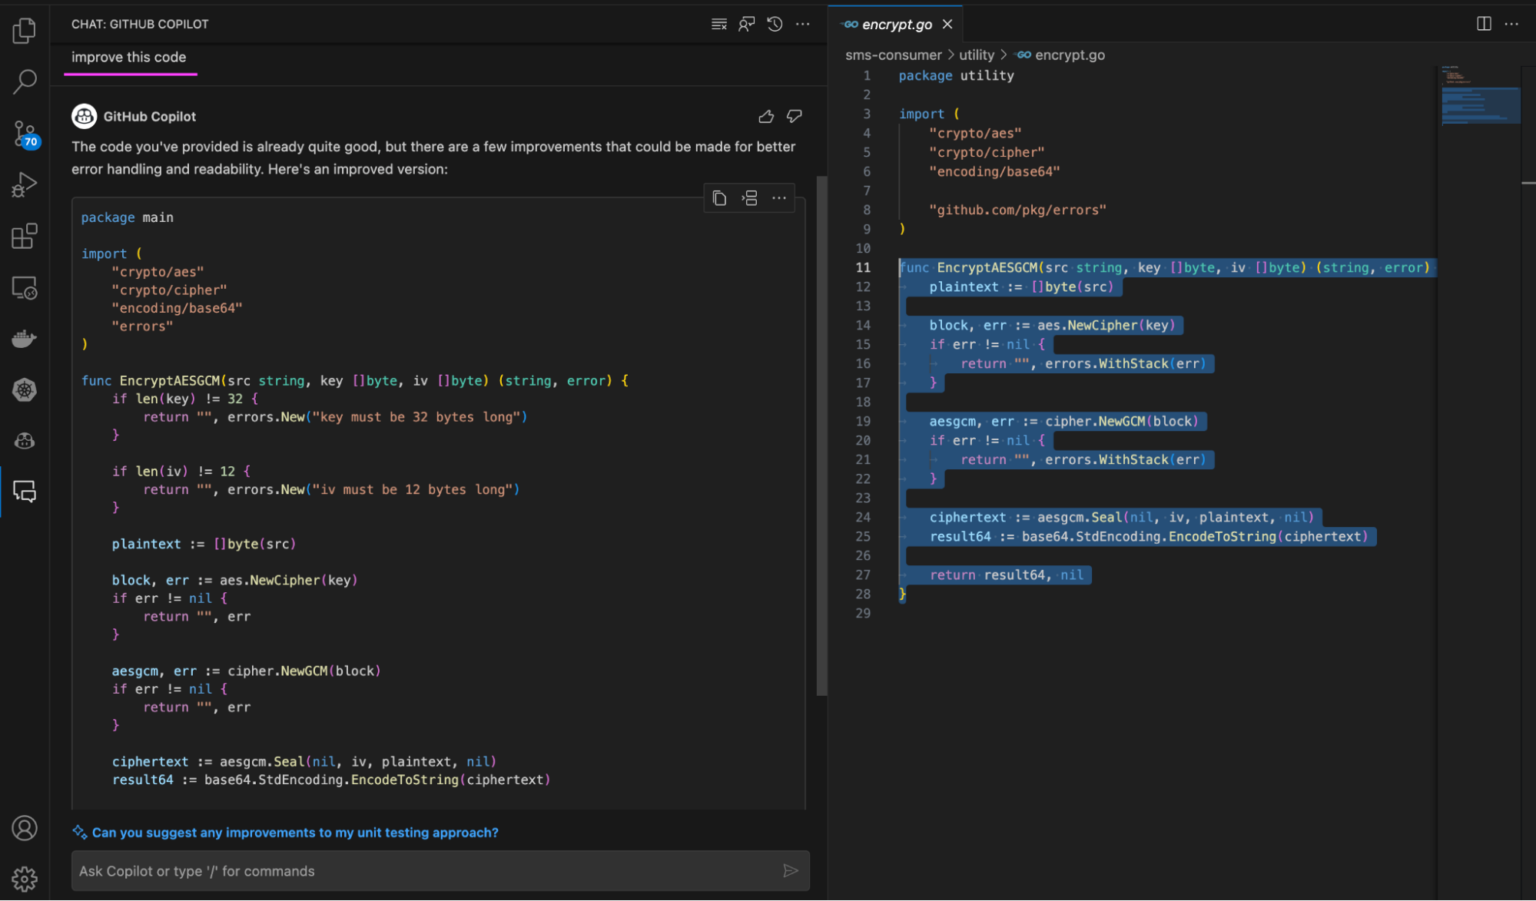Open the GitHub Copilot robot icon view
This screenshot has height=901, width=1536.
(x=24, y=441)
